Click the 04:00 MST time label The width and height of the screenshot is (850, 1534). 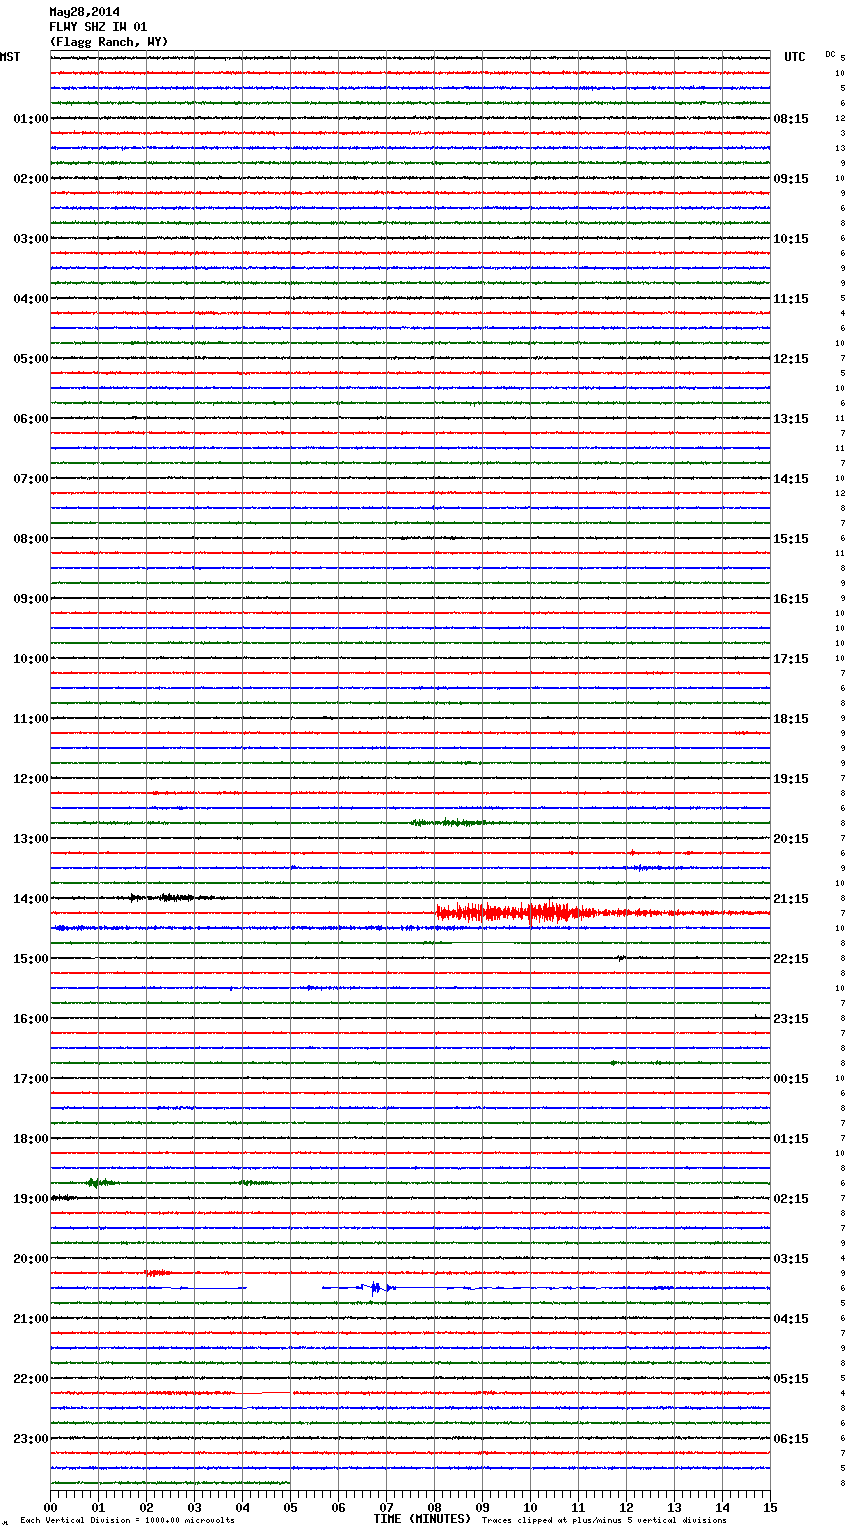[x=31, y=299]
